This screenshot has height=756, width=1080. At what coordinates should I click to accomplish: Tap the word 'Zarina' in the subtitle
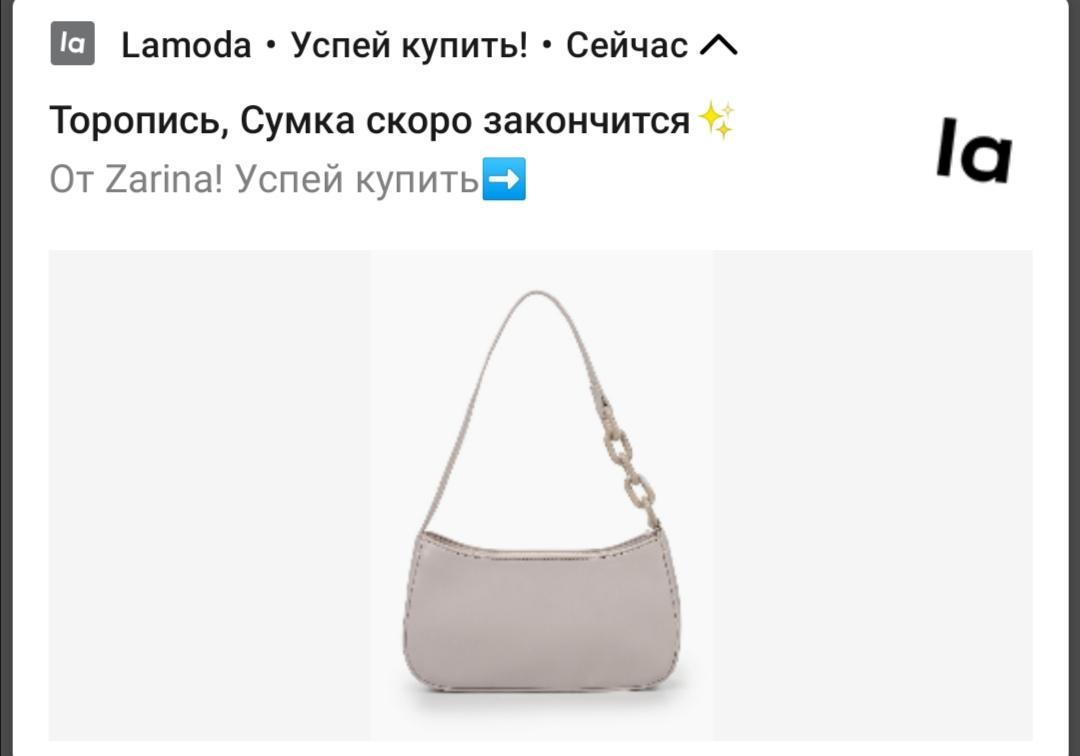tap(164, 180)
